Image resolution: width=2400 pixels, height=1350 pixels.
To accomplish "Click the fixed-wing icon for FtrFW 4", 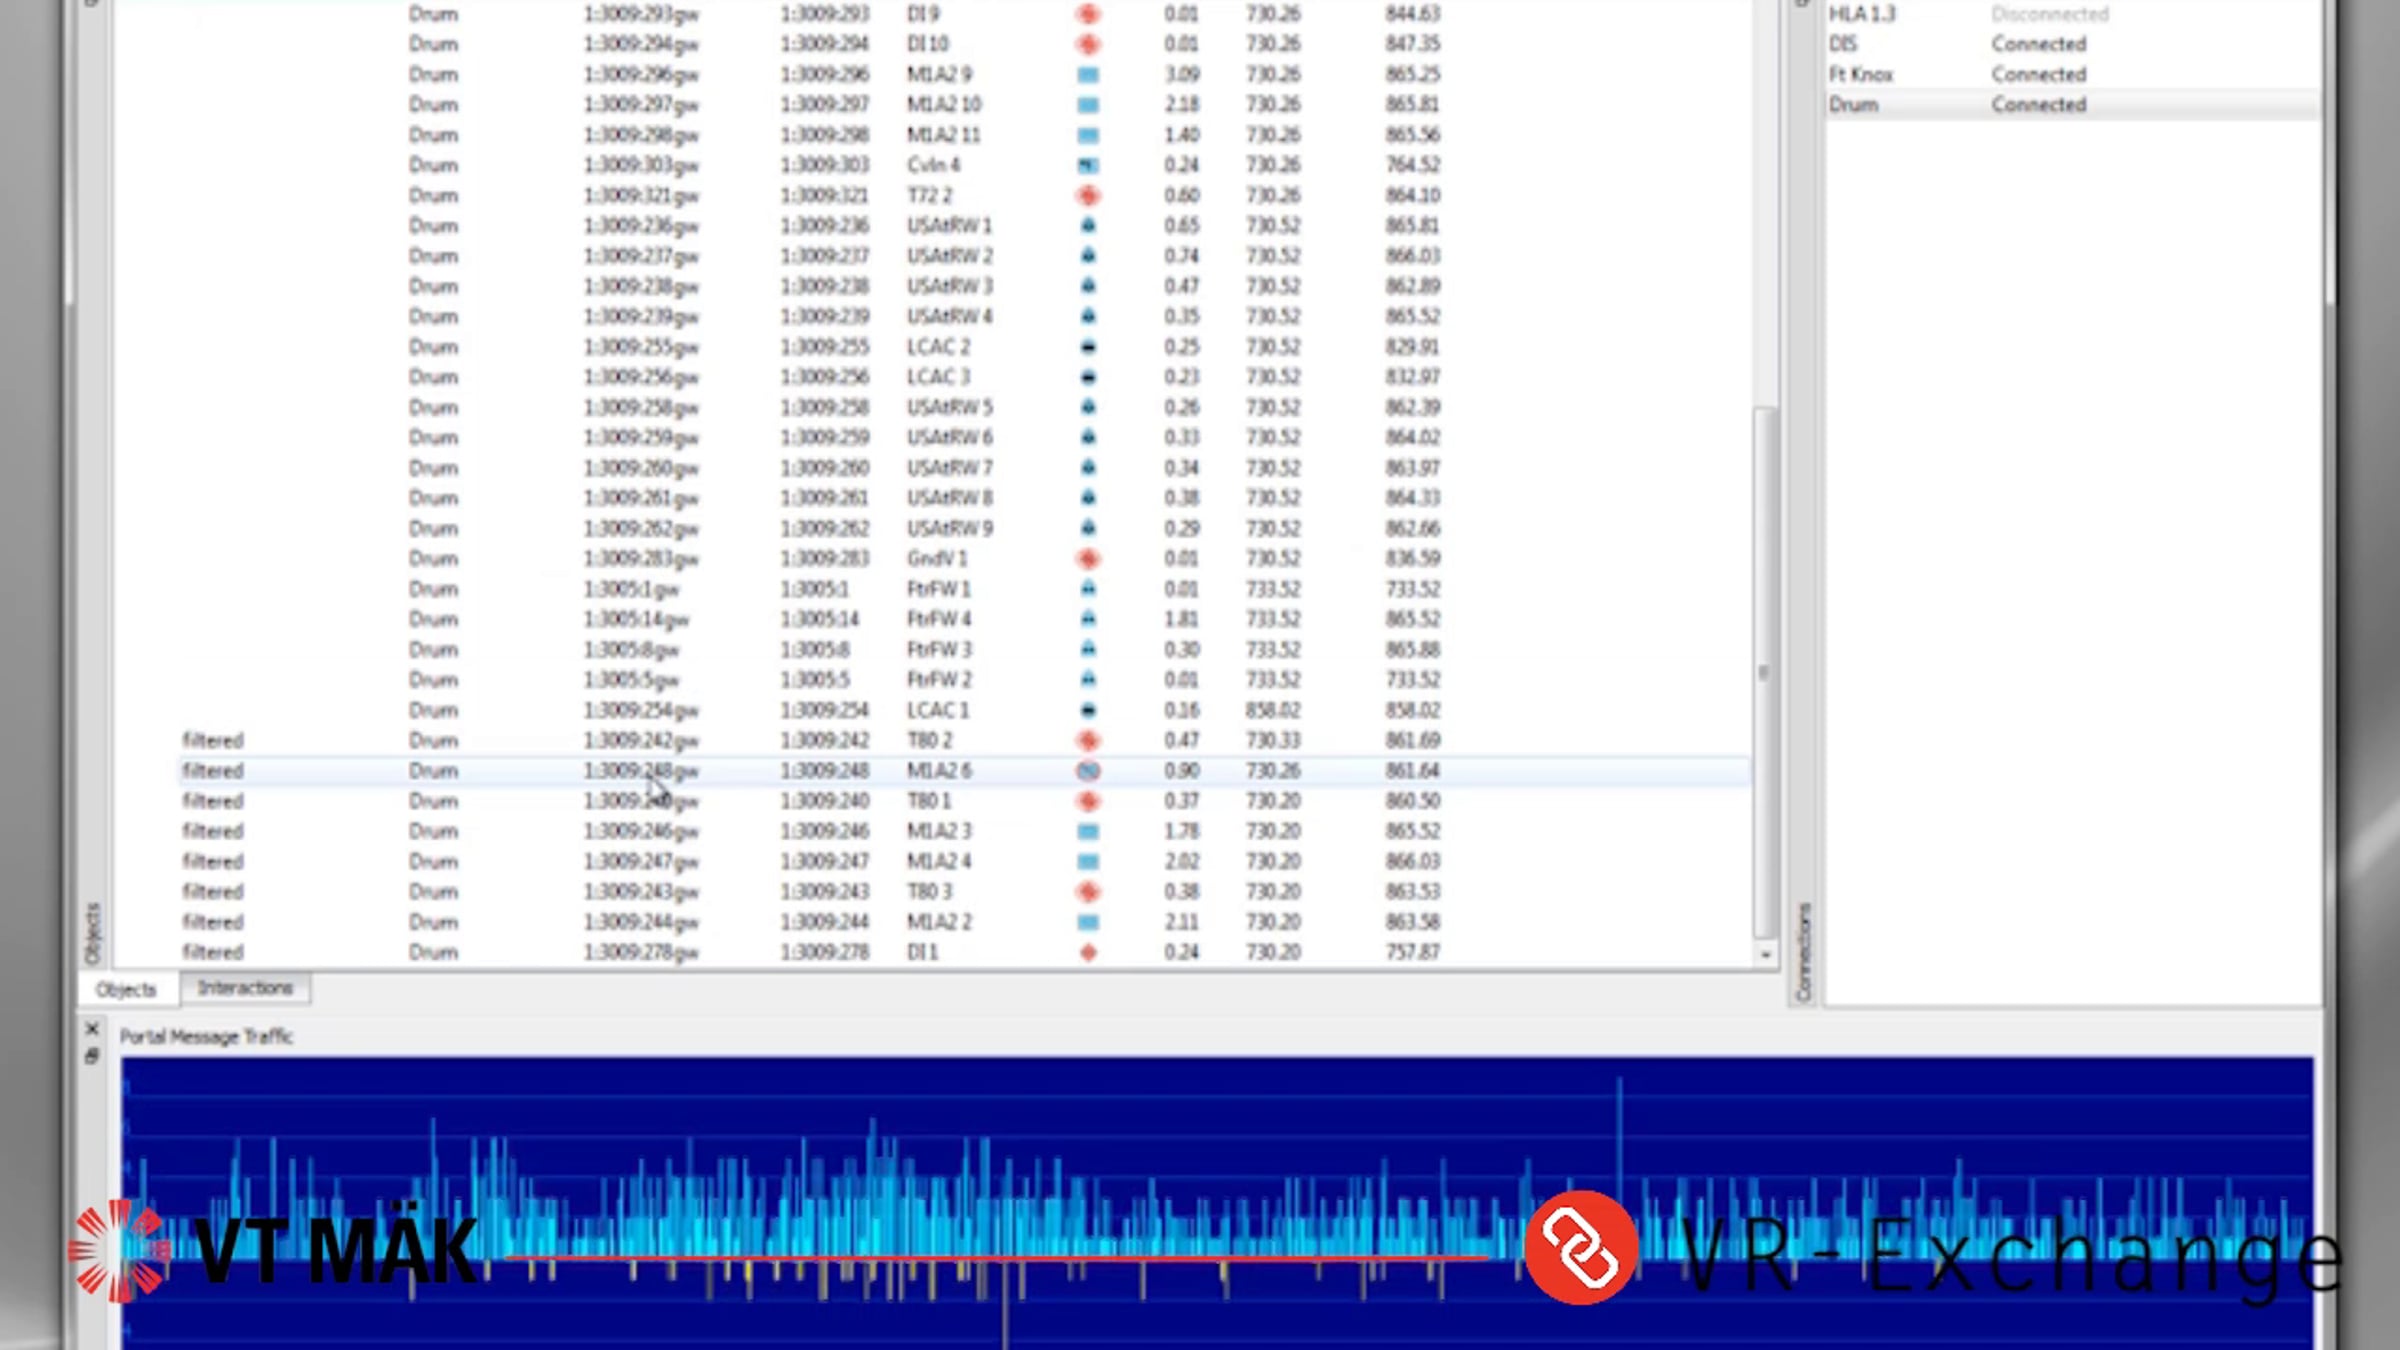I will pos(1088,619).
